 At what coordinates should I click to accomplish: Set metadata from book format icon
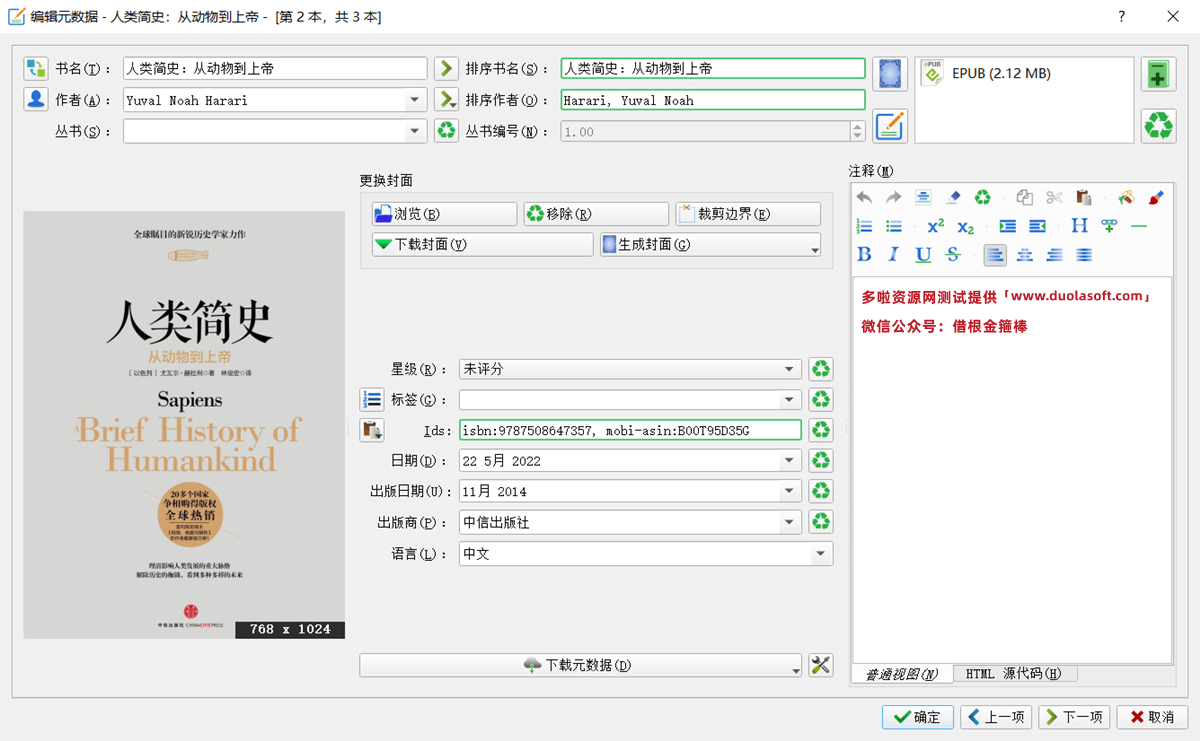pyautogui.click(x=890, y=126)
